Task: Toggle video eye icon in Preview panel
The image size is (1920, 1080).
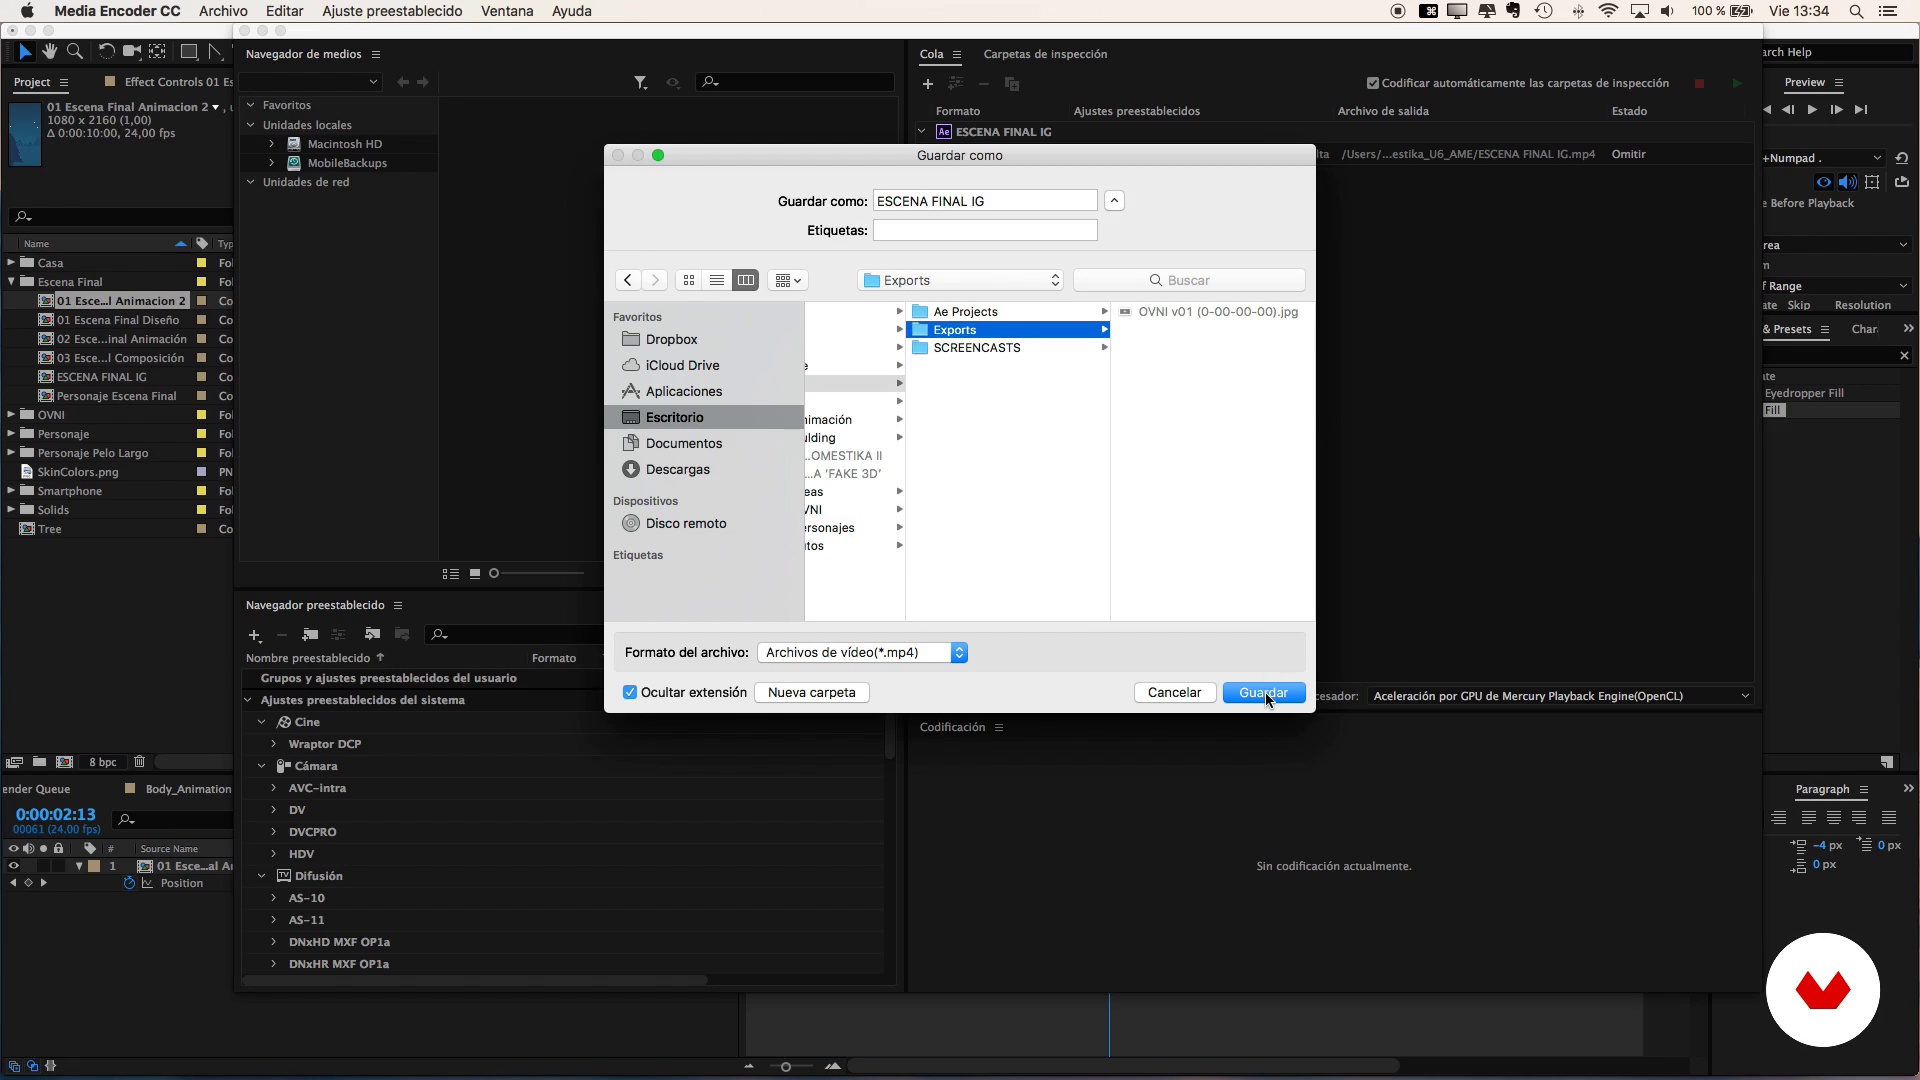Action: pyautogui.click(x=1824, y=182)
